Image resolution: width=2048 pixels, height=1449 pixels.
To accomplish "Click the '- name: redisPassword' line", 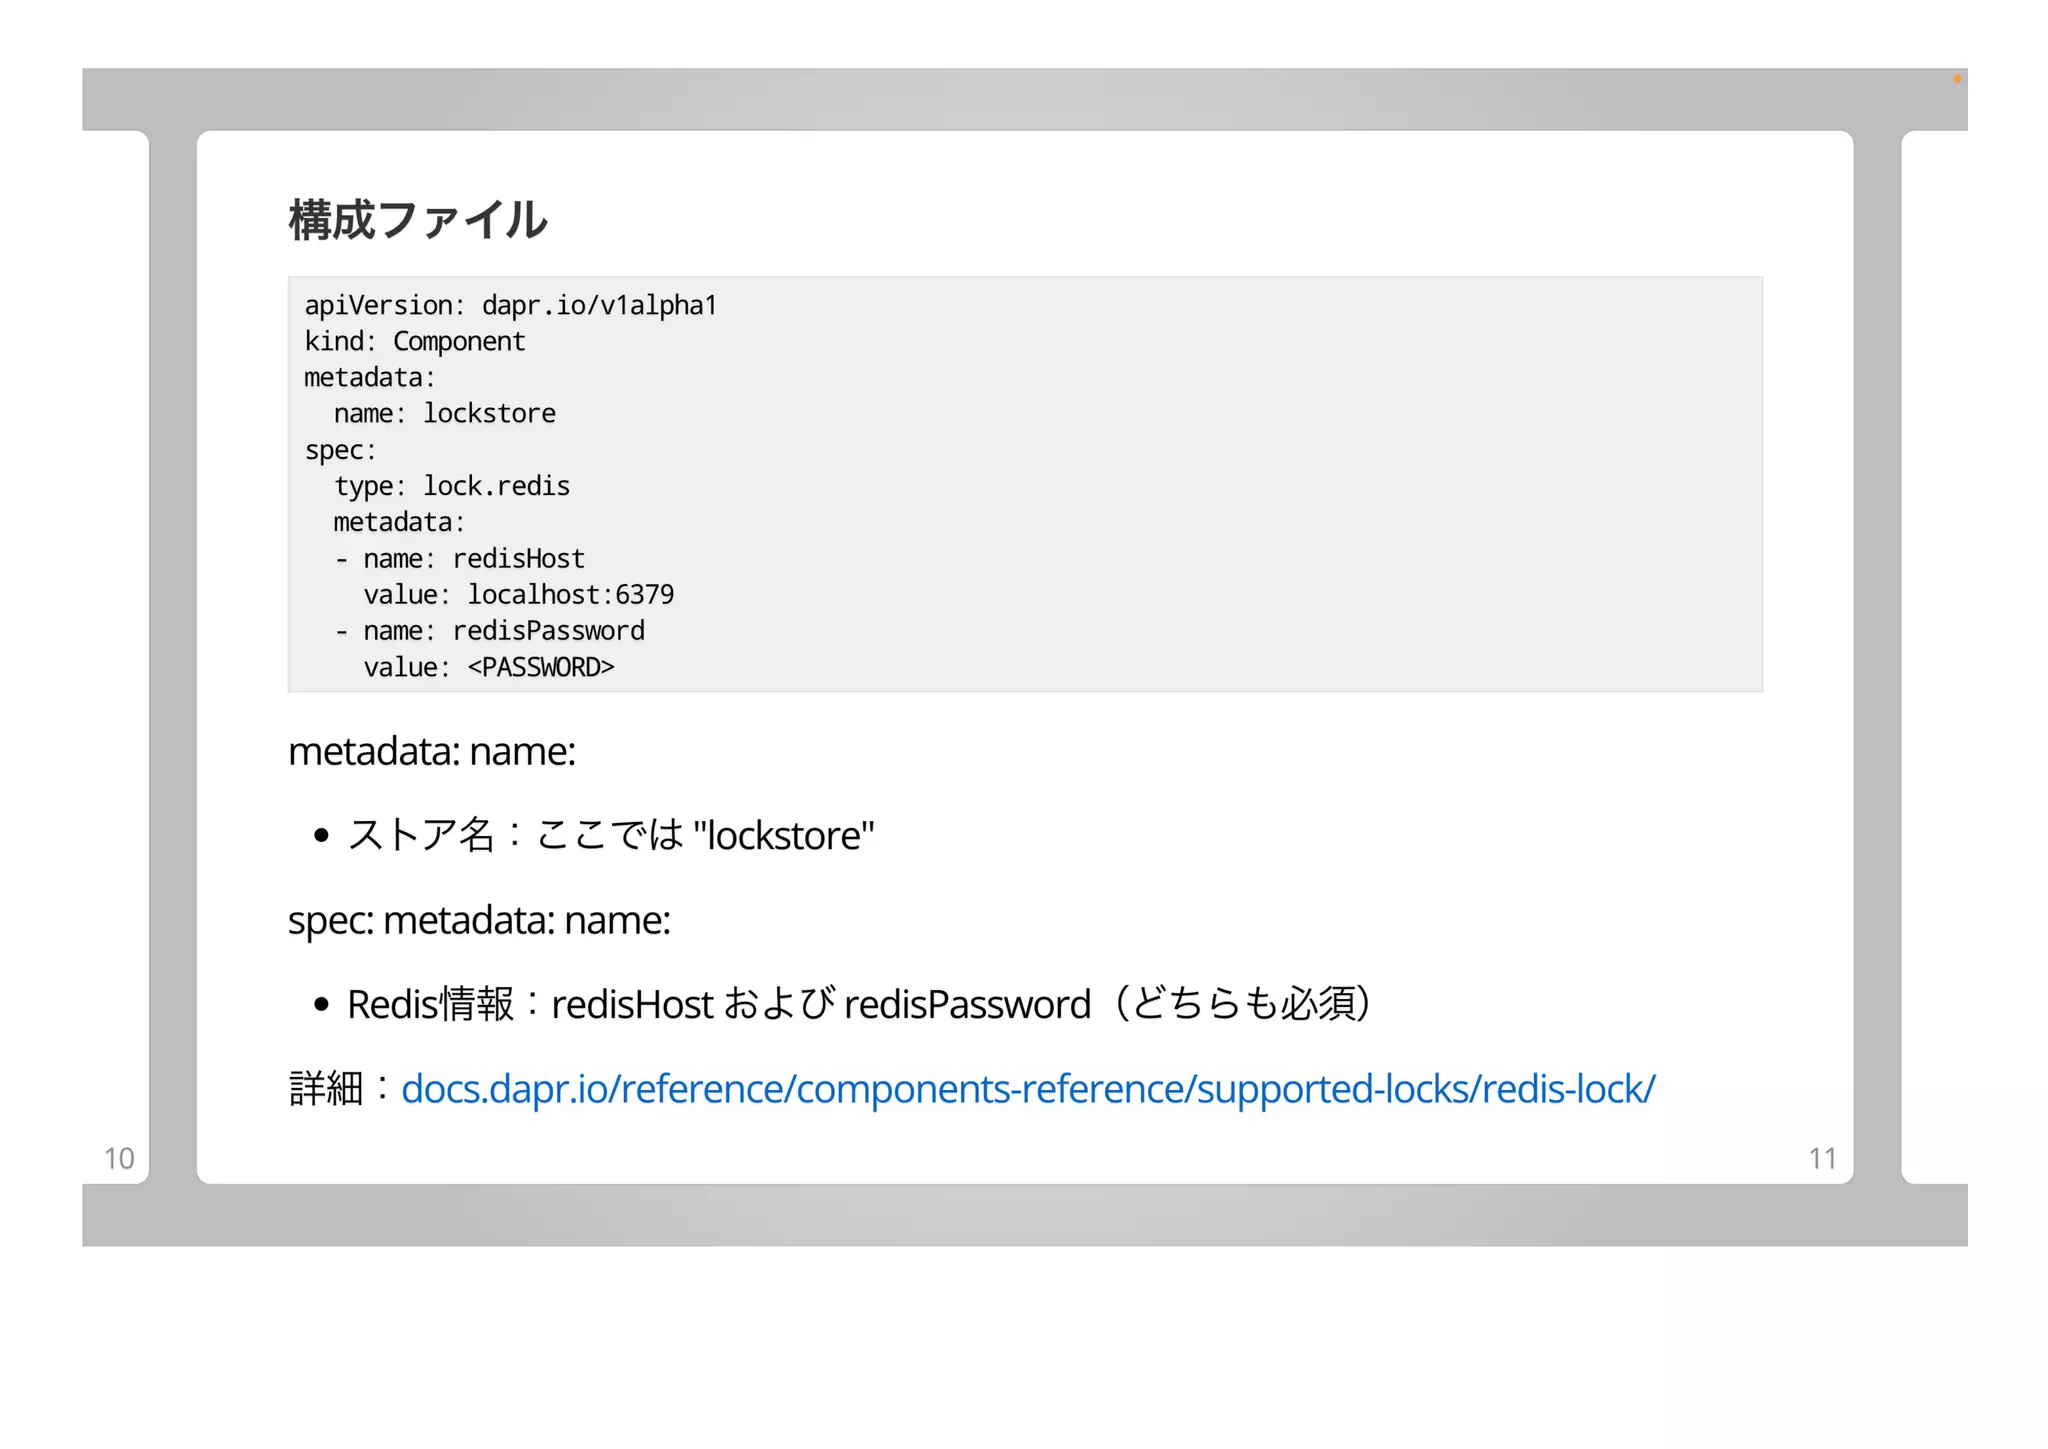I will (x=489, y=631).
